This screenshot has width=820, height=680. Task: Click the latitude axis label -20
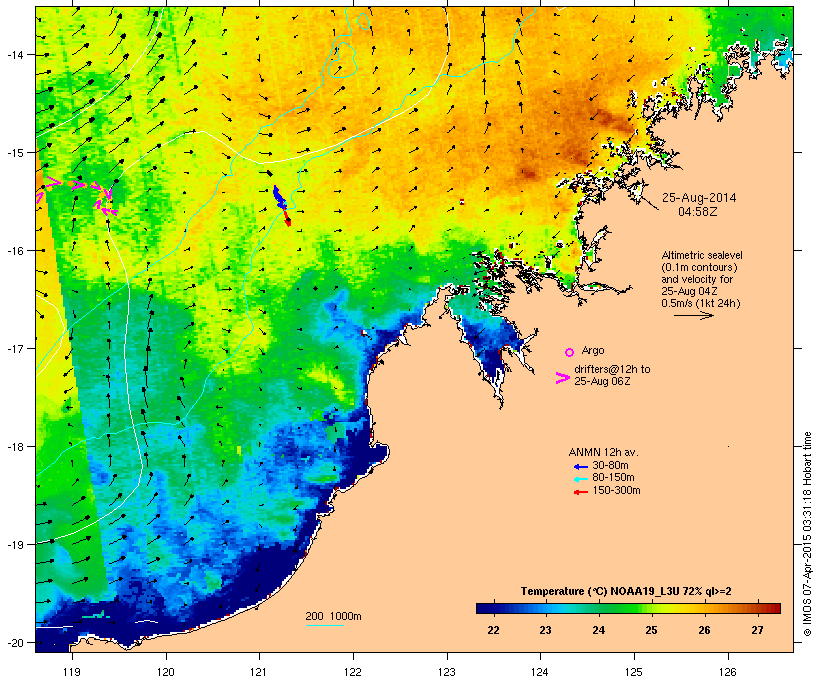click(x=15, y=642)
